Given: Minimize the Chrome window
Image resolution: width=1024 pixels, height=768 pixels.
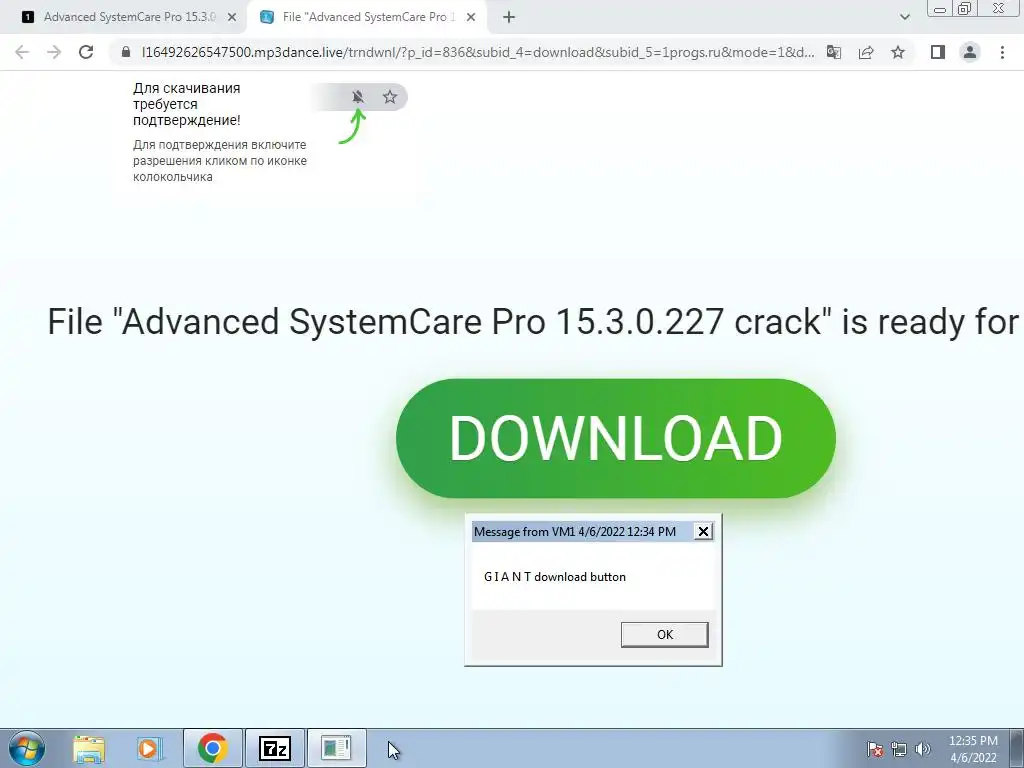Looking at the screenshot, I should 940,9.
